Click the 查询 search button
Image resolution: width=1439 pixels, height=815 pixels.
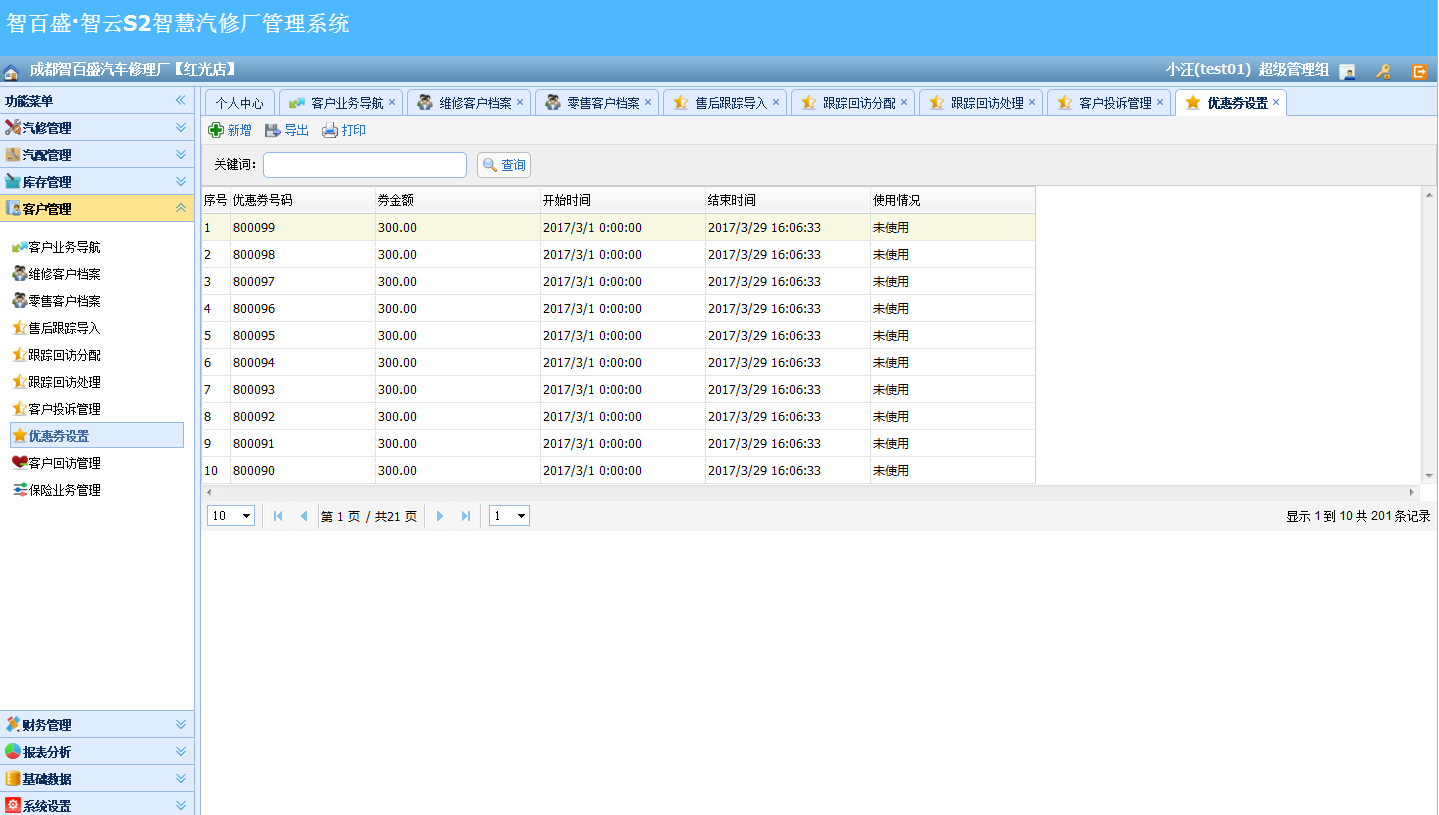point(504,165)
